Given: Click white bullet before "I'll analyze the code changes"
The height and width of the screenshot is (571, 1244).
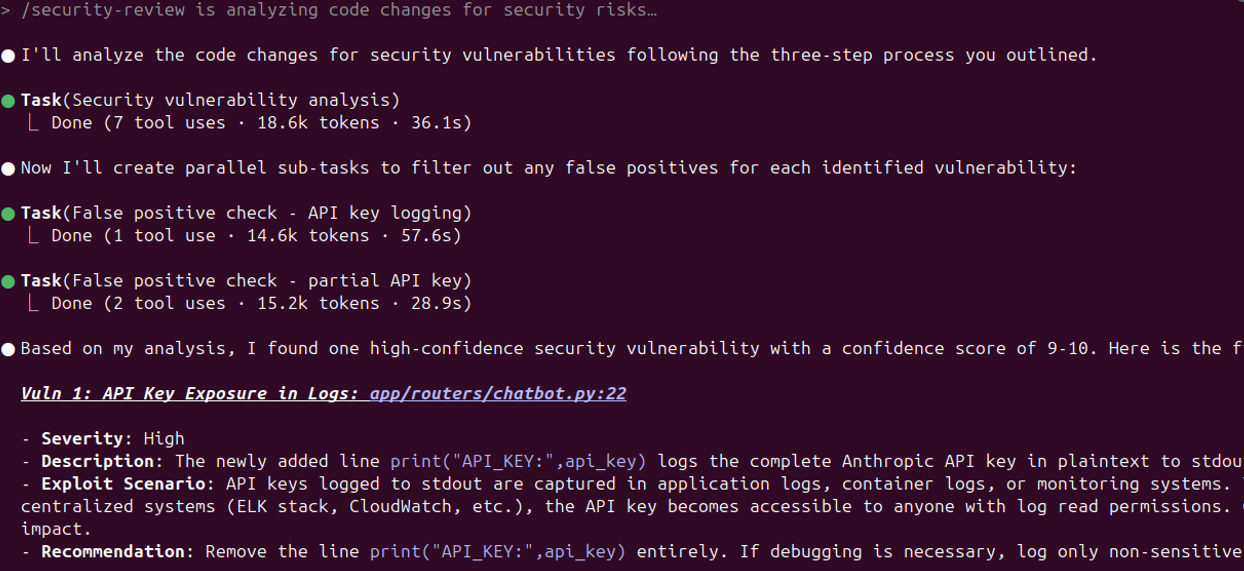Looking at the screenshot, I should click(x=9, y=56).
